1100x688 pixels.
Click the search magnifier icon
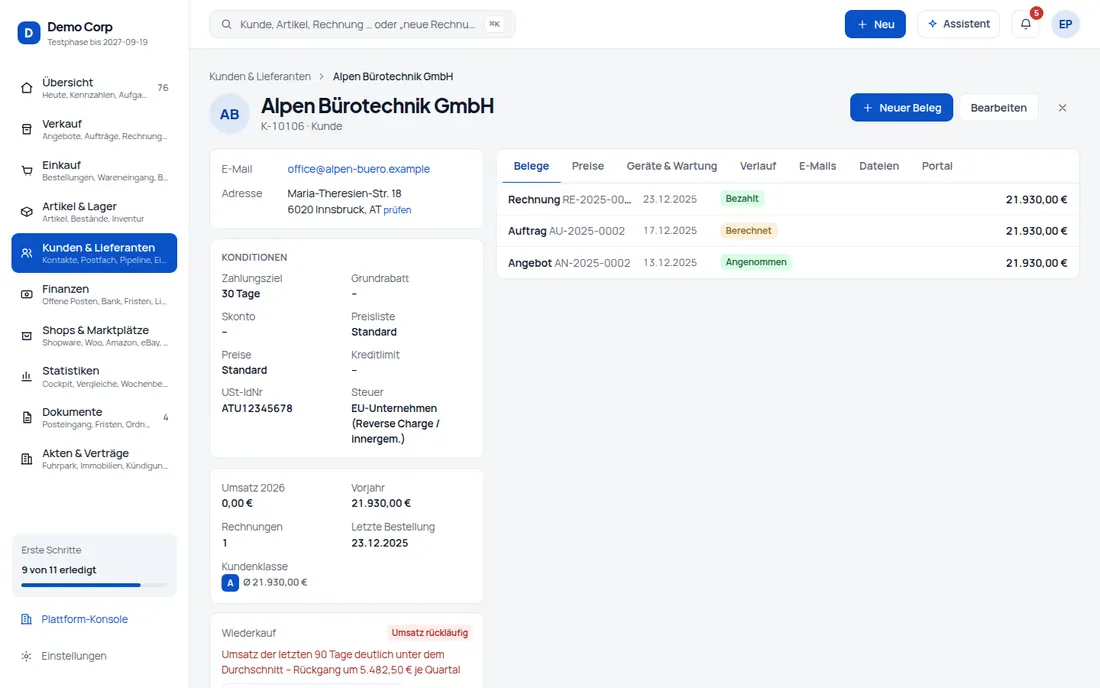(x=227, y=24)
